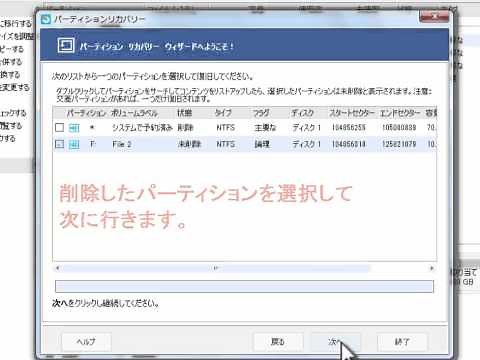Image resolution: width=480 pixels, height=360 pixels.
Task: Click the partition icon in the File 2 row
Action: point(74,144)
